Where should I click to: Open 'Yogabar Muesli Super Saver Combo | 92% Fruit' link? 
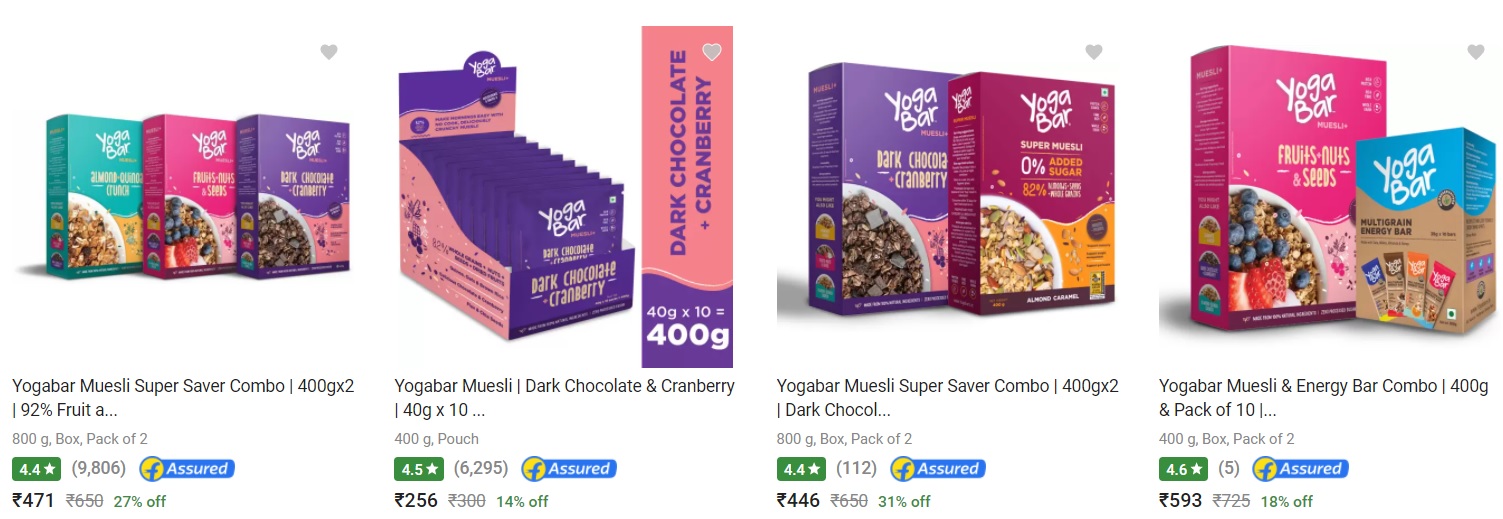pos(183,397)
